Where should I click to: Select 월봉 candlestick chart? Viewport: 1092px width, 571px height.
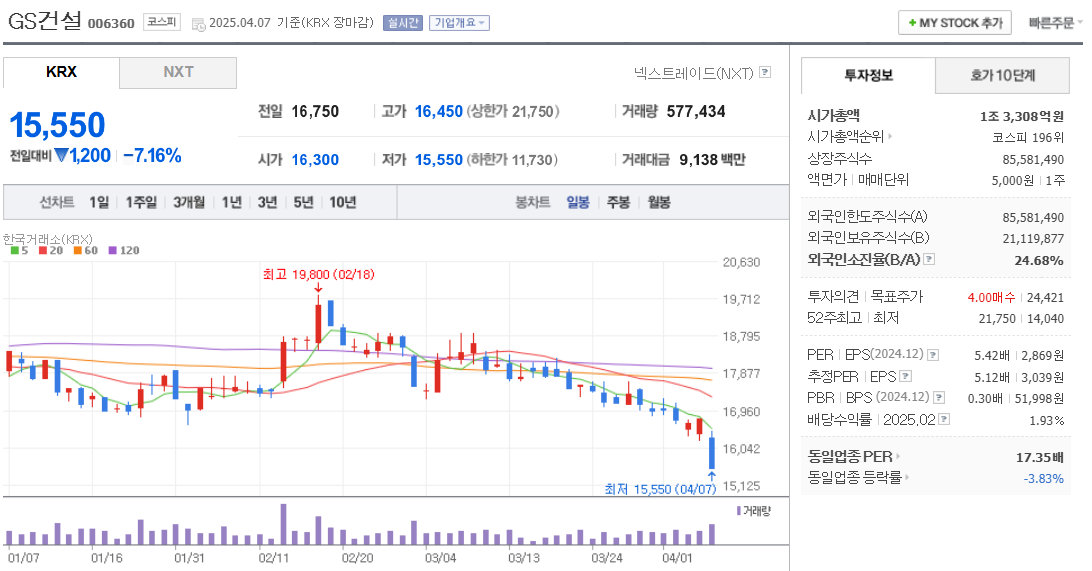(x=659, y=203)
